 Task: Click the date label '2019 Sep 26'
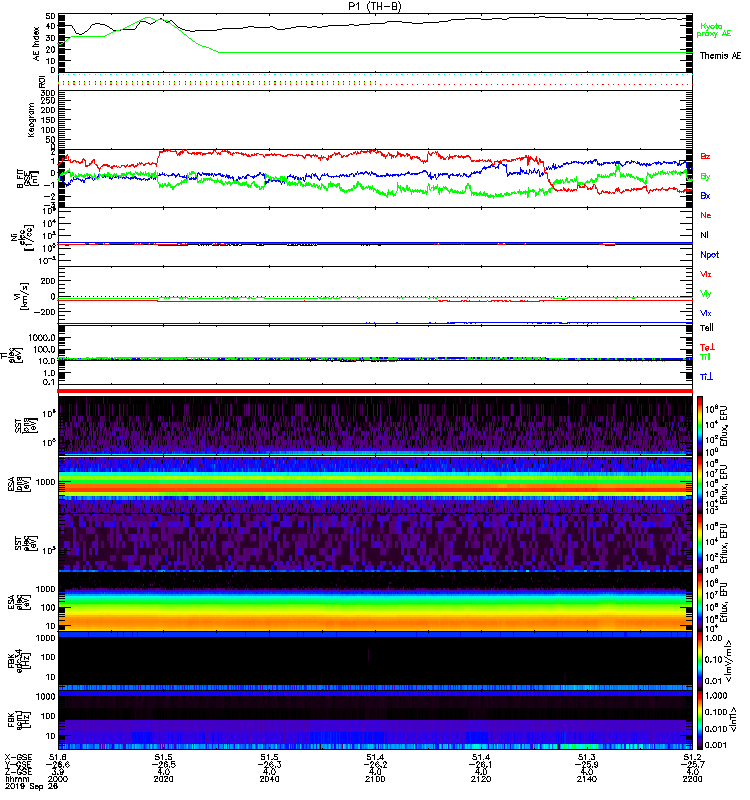31,786
